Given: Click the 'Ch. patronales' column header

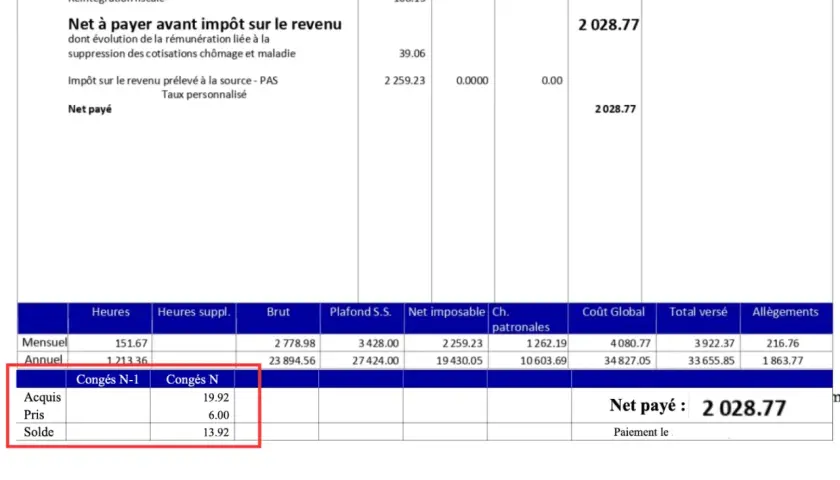Looking at the screenshot, I should point(521,319).
